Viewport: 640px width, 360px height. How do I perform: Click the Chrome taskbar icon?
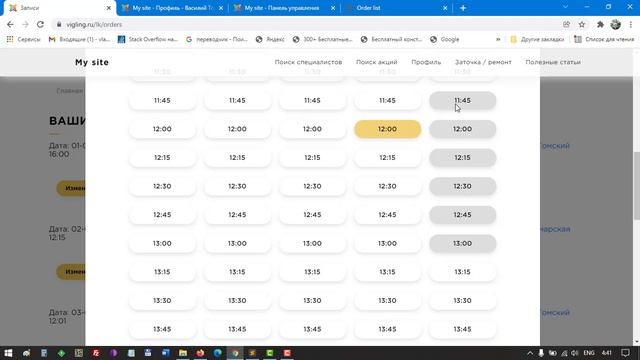coord(235,353)
